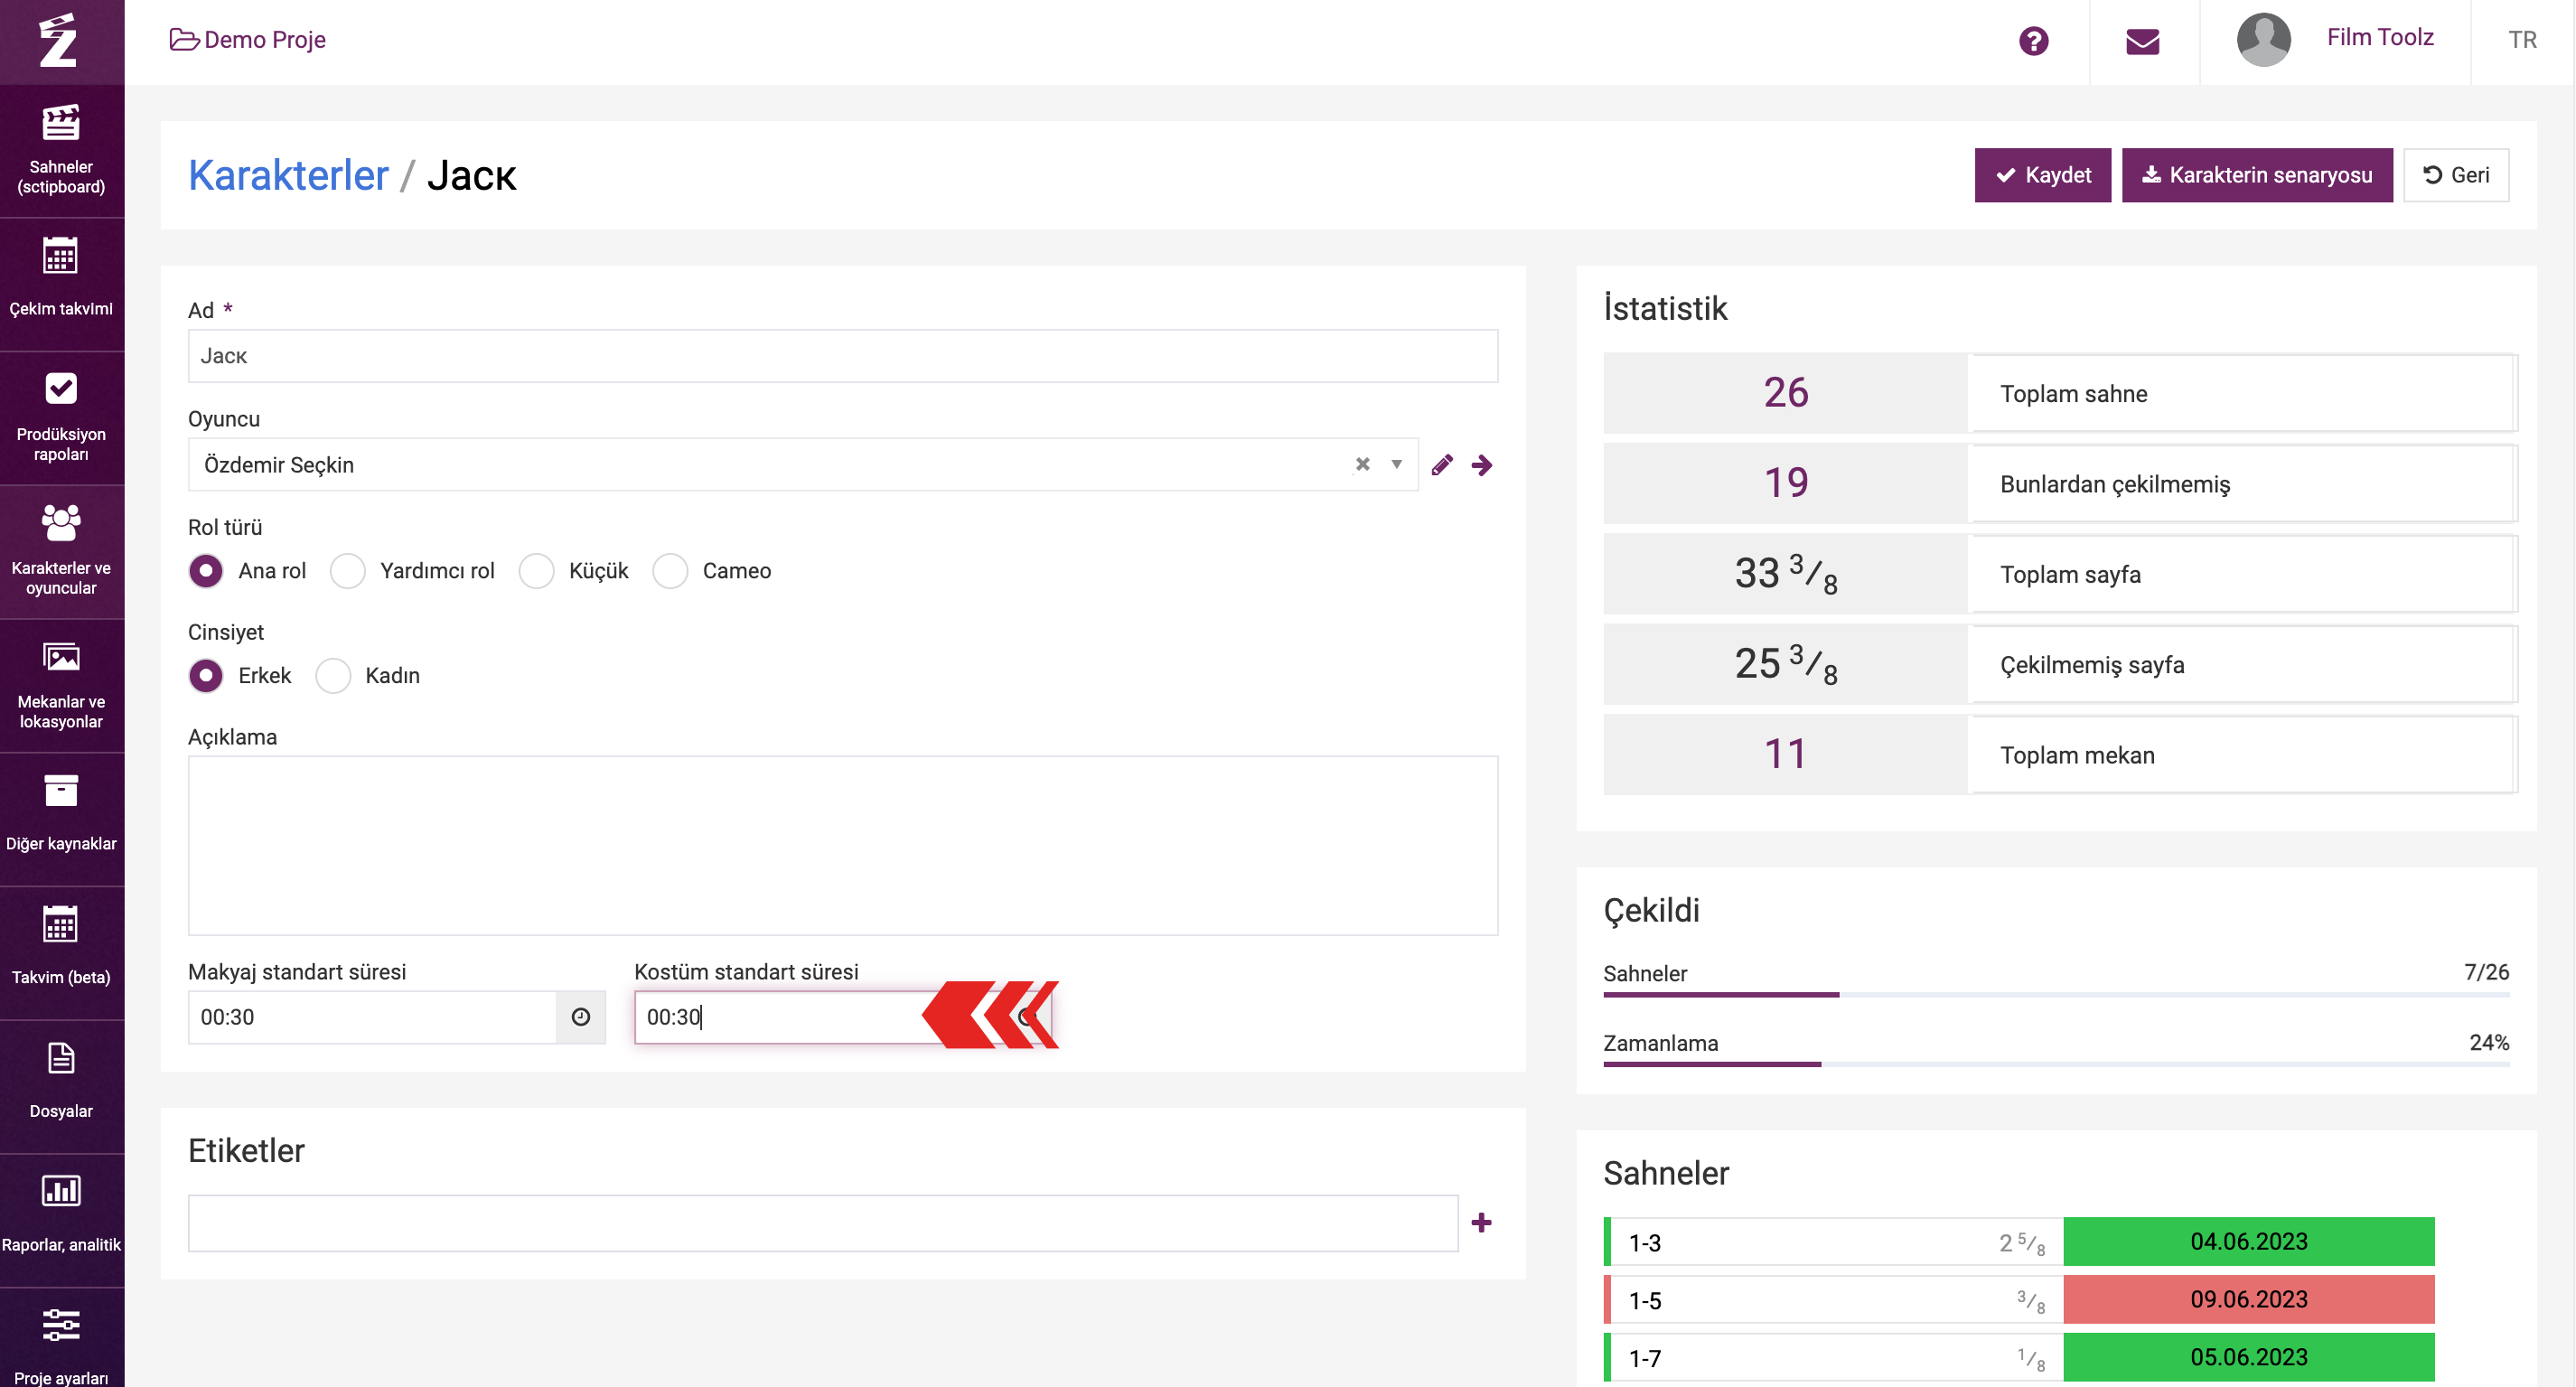
Task: Click the Film Toolz logo icon
Action: click(59, 41)
